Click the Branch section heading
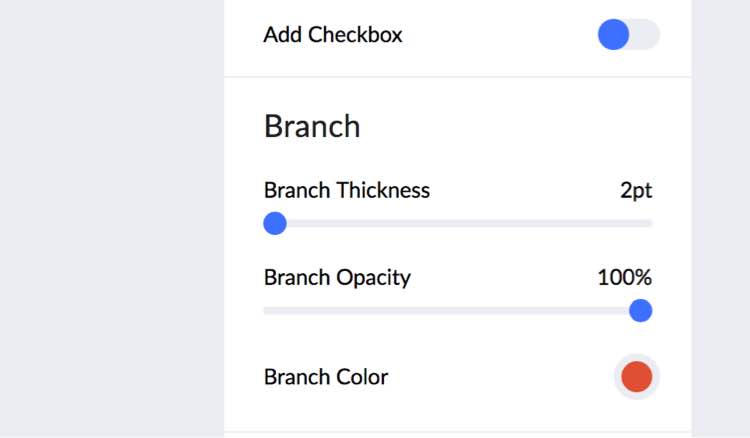Image resolution: width=750 pixels, height=438 pixels. coord(312,127)
